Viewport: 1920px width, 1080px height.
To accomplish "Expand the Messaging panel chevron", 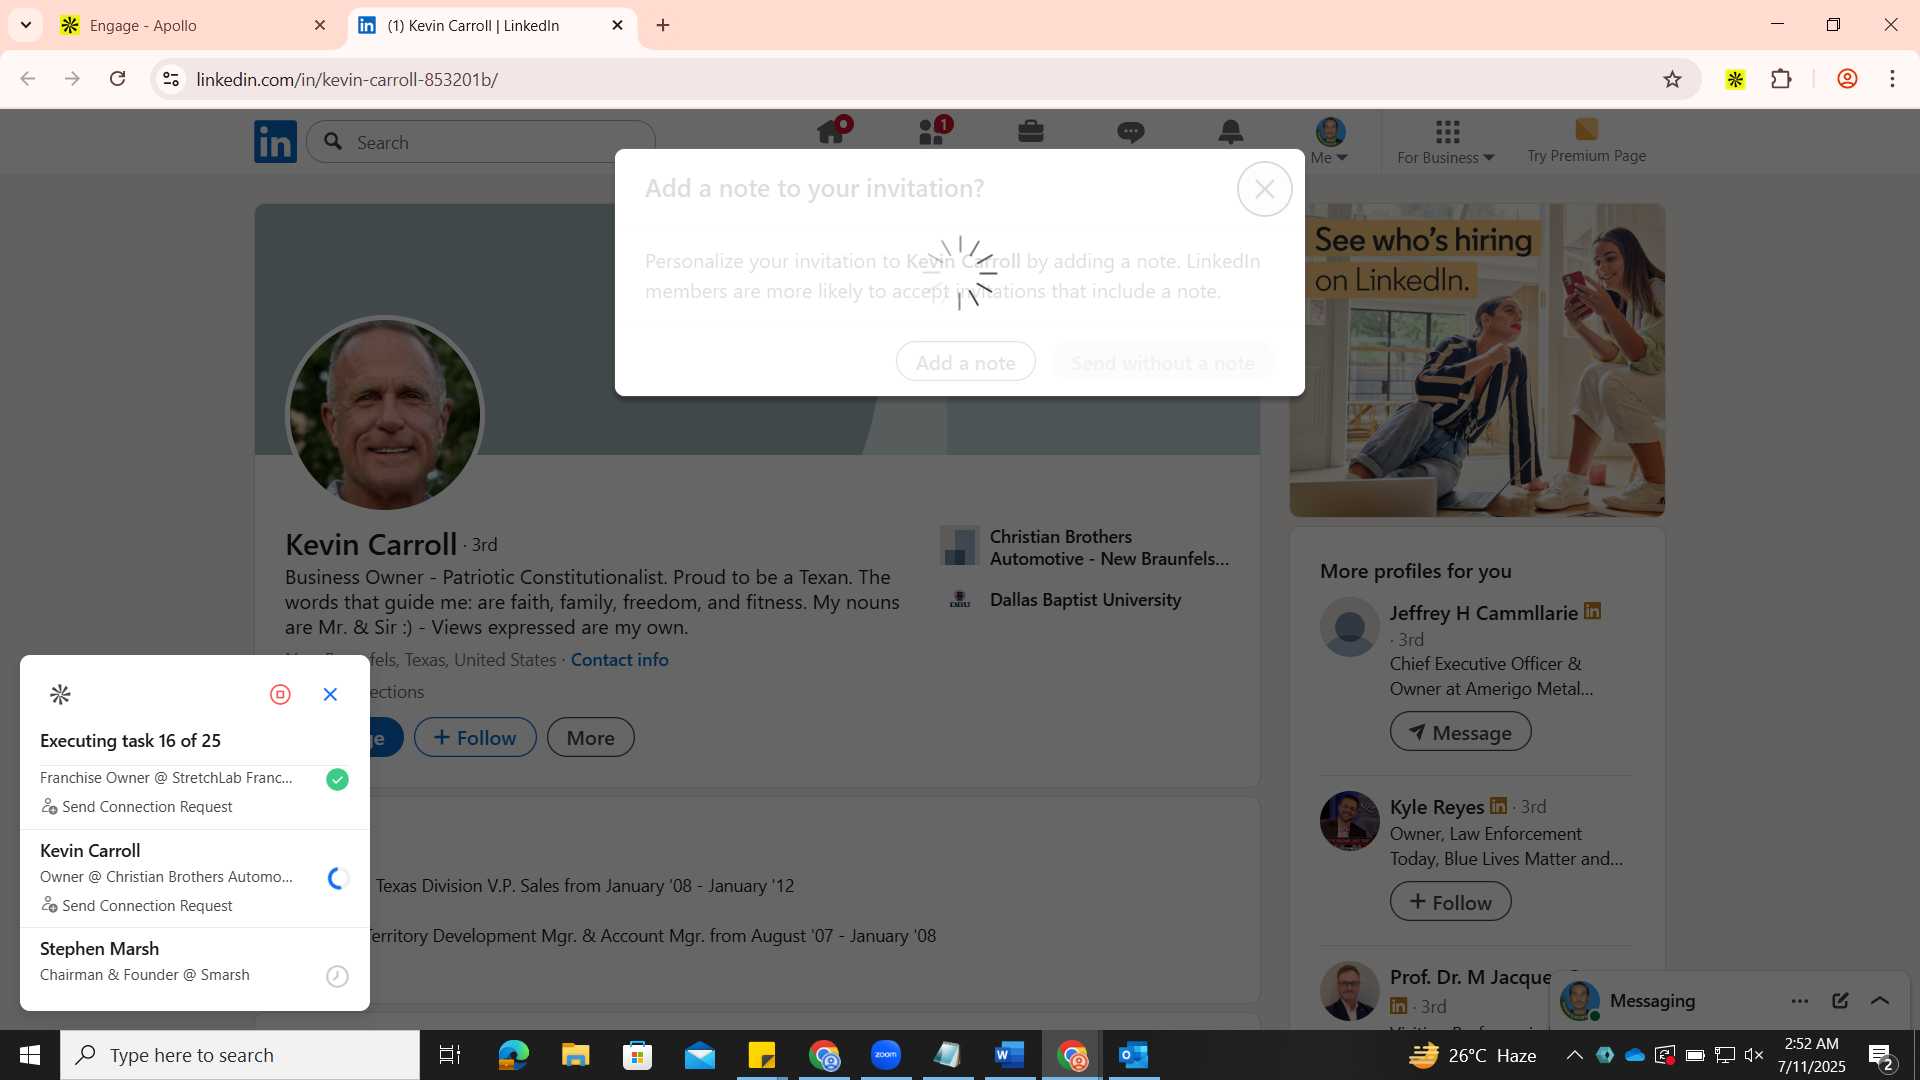I will tap(1880, 1001).
